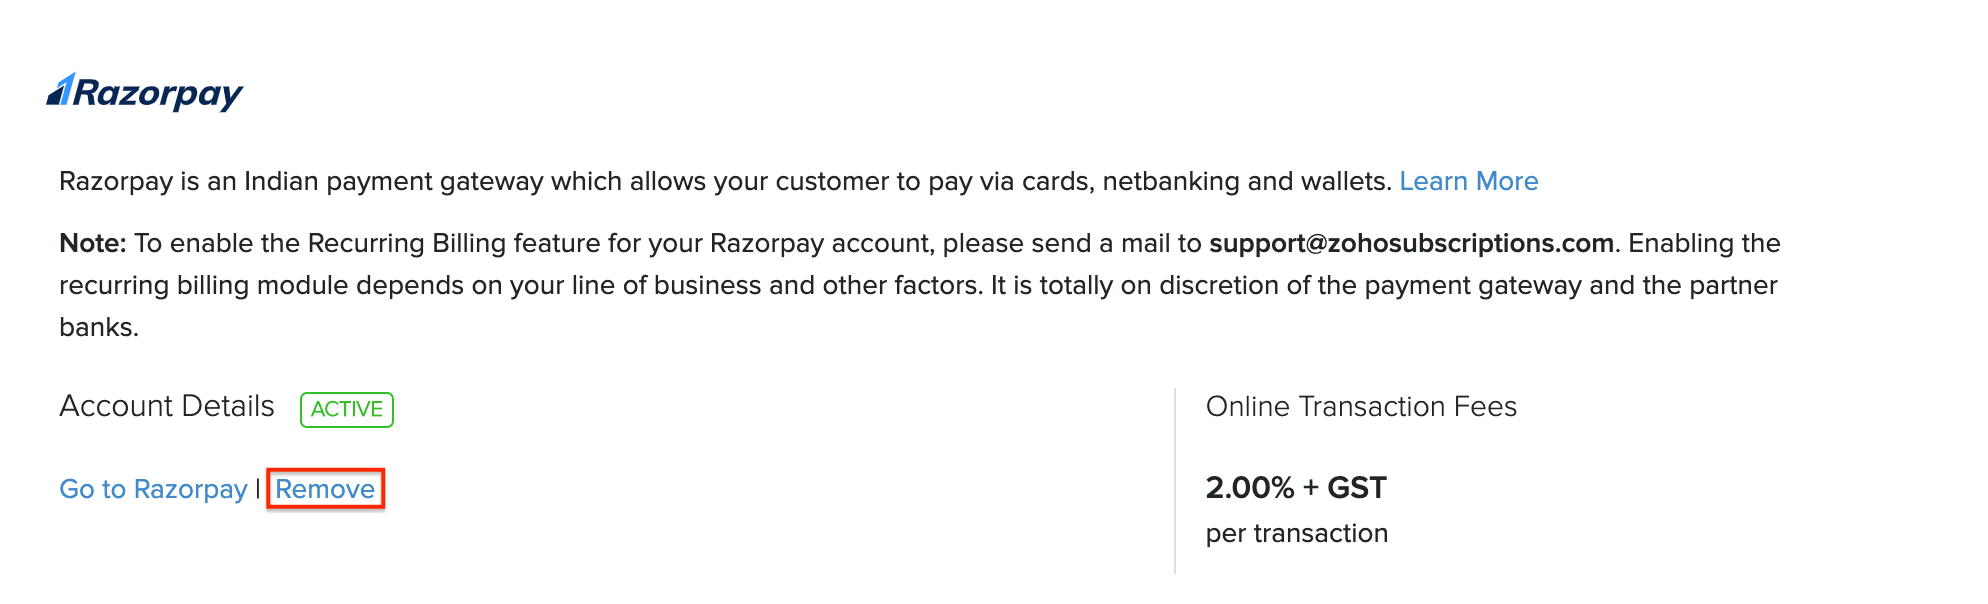Follow the Go to Razorpay link
The width and height of the screenshot is (1988, 604).
pos(153,489)
